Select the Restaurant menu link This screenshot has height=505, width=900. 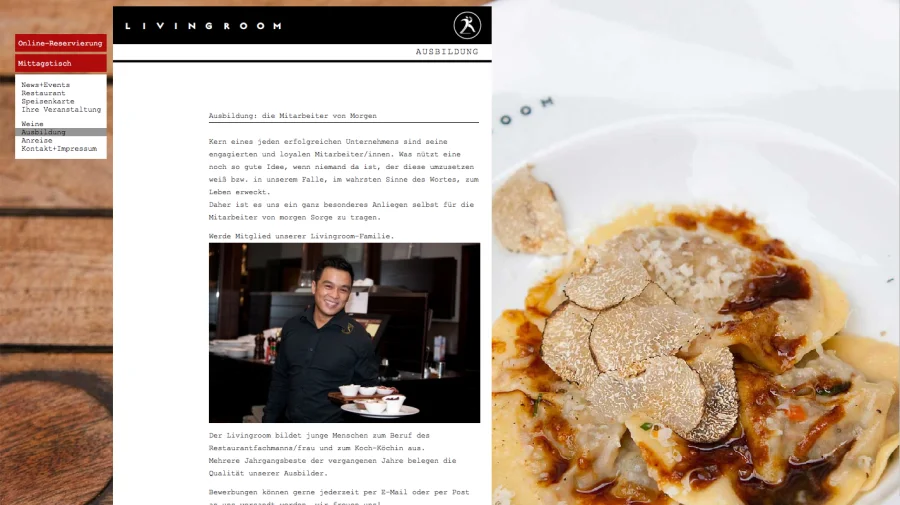coord(43,93)
